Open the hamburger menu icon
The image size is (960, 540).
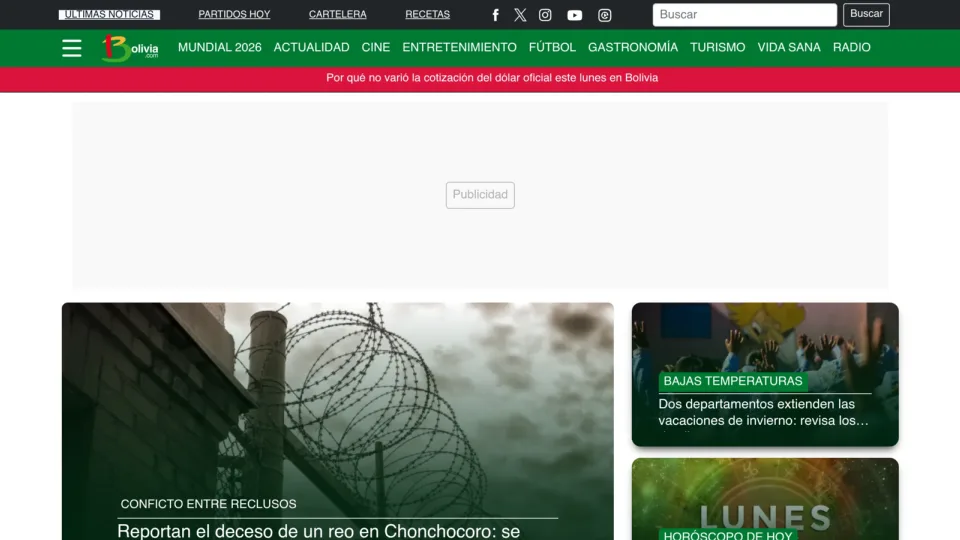[72, 48]
